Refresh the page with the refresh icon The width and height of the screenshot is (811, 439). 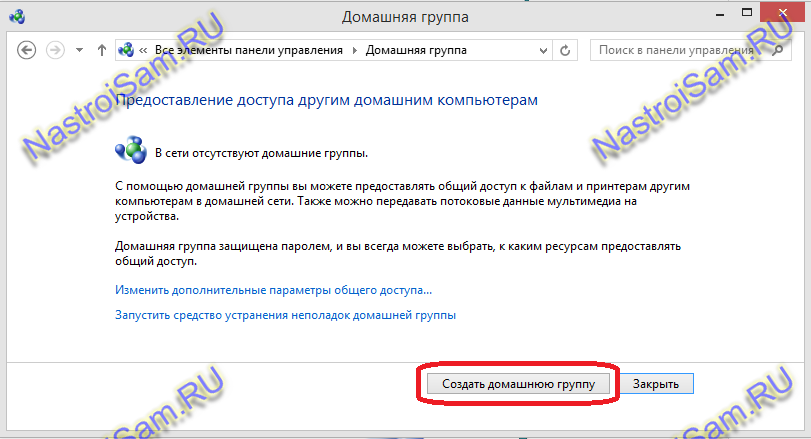pos(565,50)
